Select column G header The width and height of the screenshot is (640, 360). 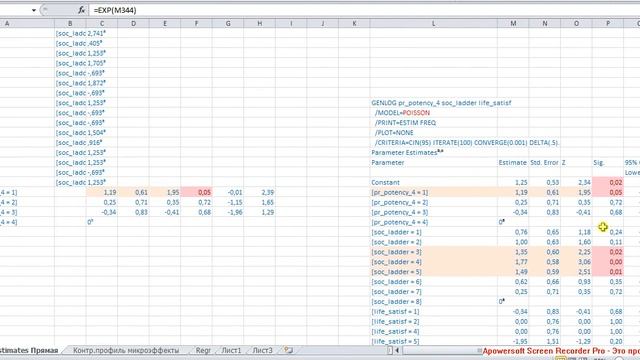(x=228, y=24)
